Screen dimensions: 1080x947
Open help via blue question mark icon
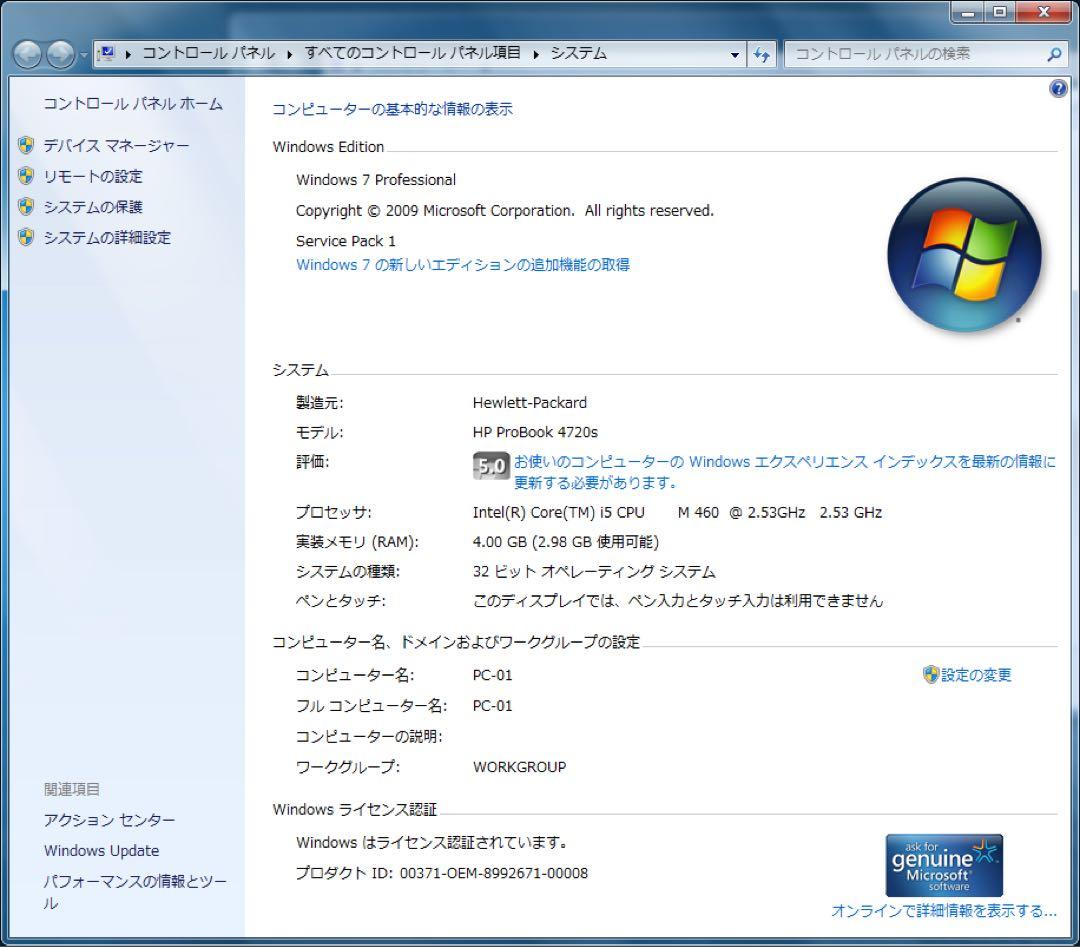1058,89
